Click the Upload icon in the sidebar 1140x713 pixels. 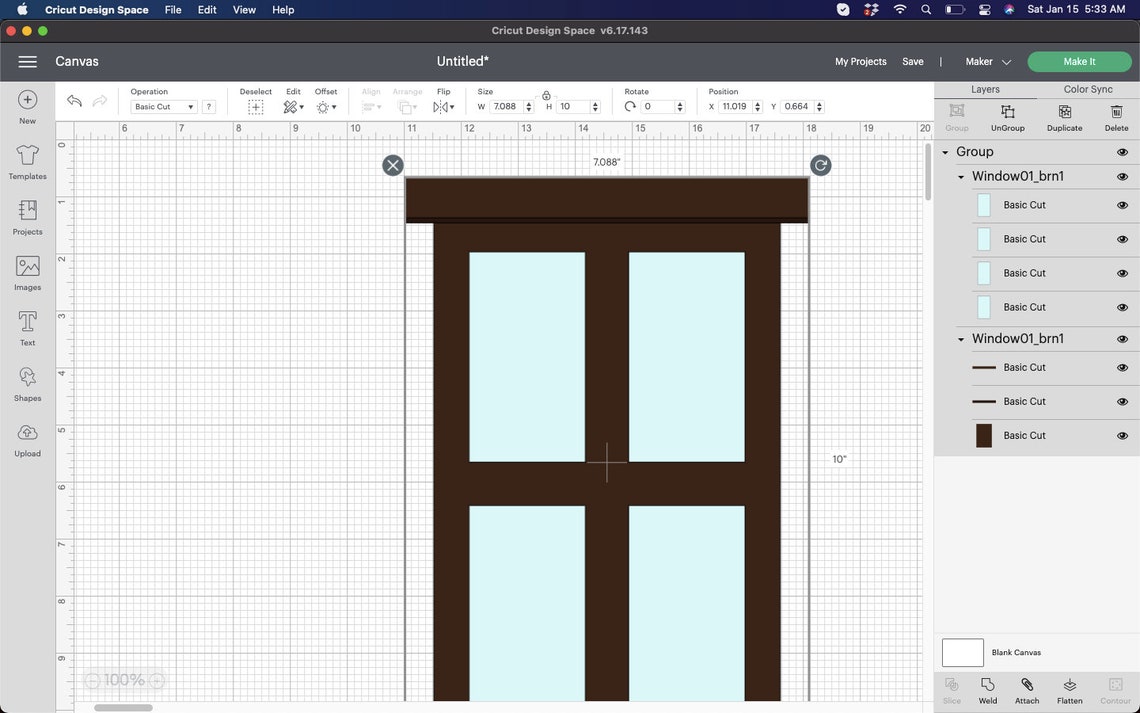click(25, 438)
